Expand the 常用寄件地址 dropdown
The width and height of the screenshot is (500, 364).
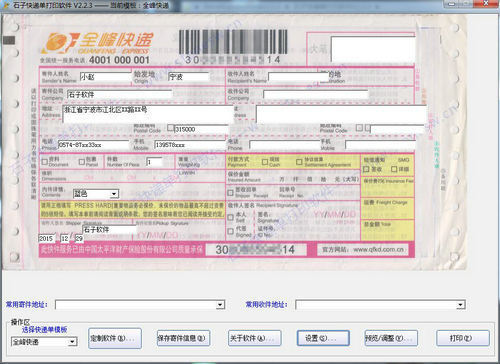(220, 305)
